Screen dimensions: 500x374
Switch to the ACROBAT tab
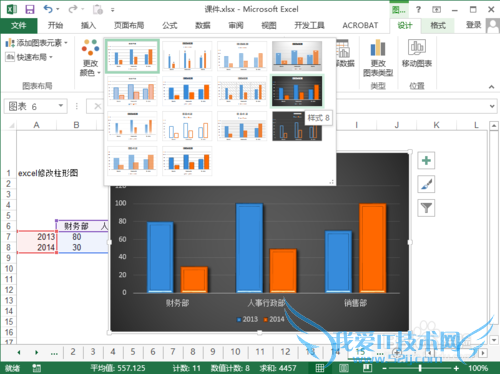(360, 25)
